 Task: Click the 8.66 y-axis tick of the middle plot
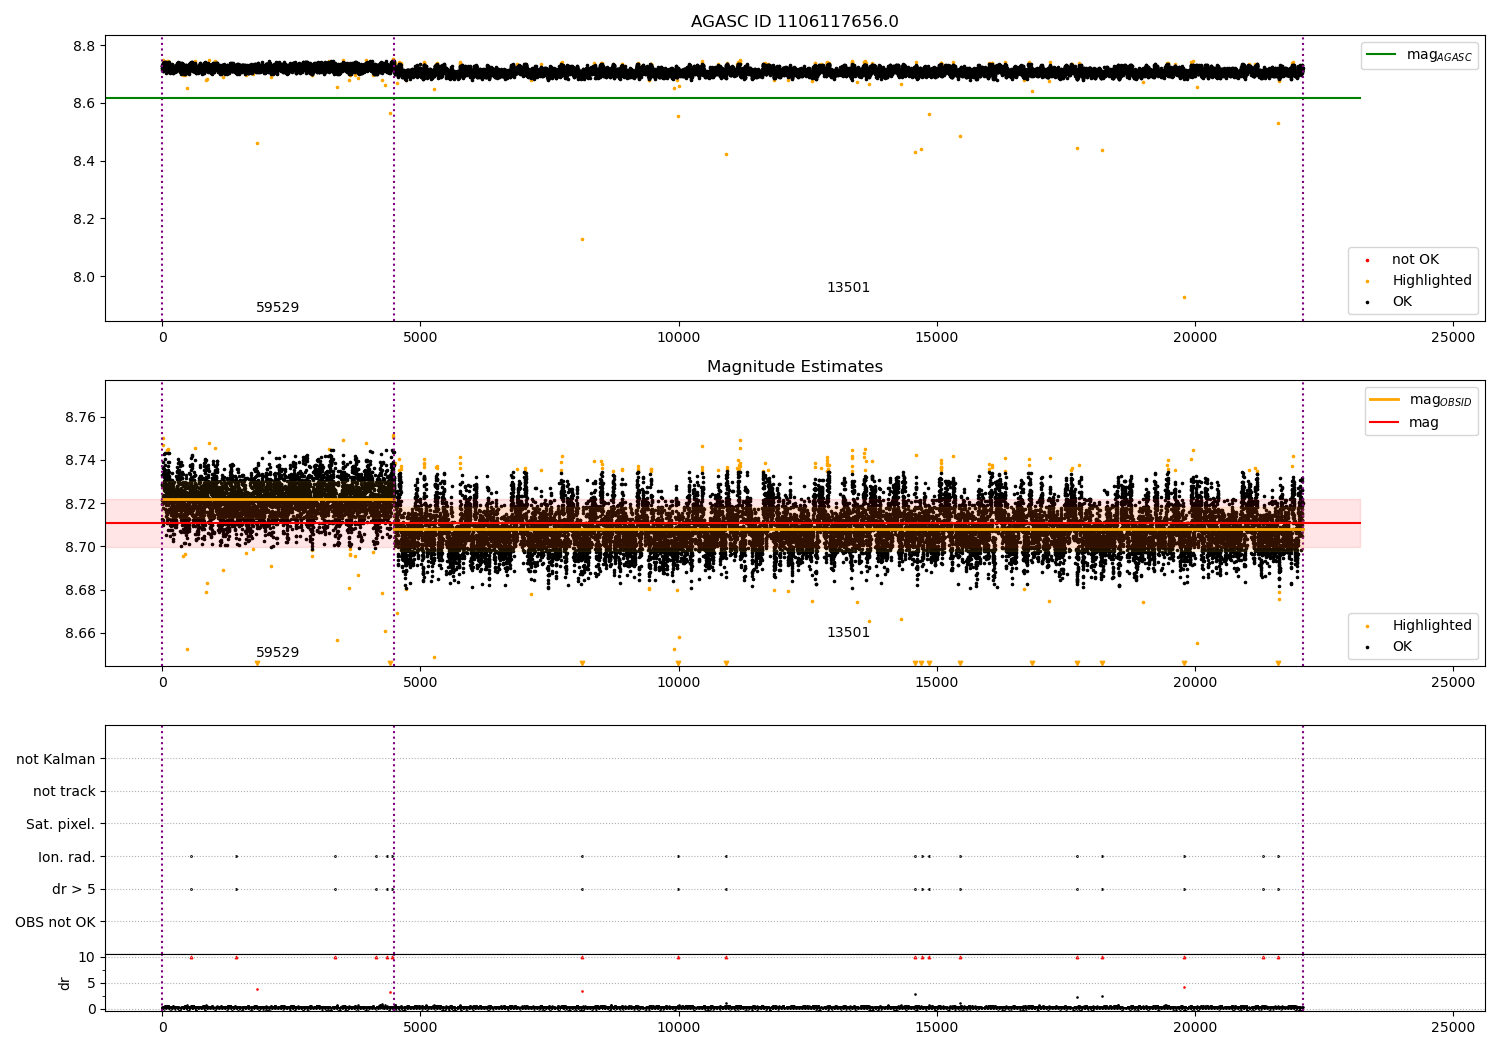point(80,634)
